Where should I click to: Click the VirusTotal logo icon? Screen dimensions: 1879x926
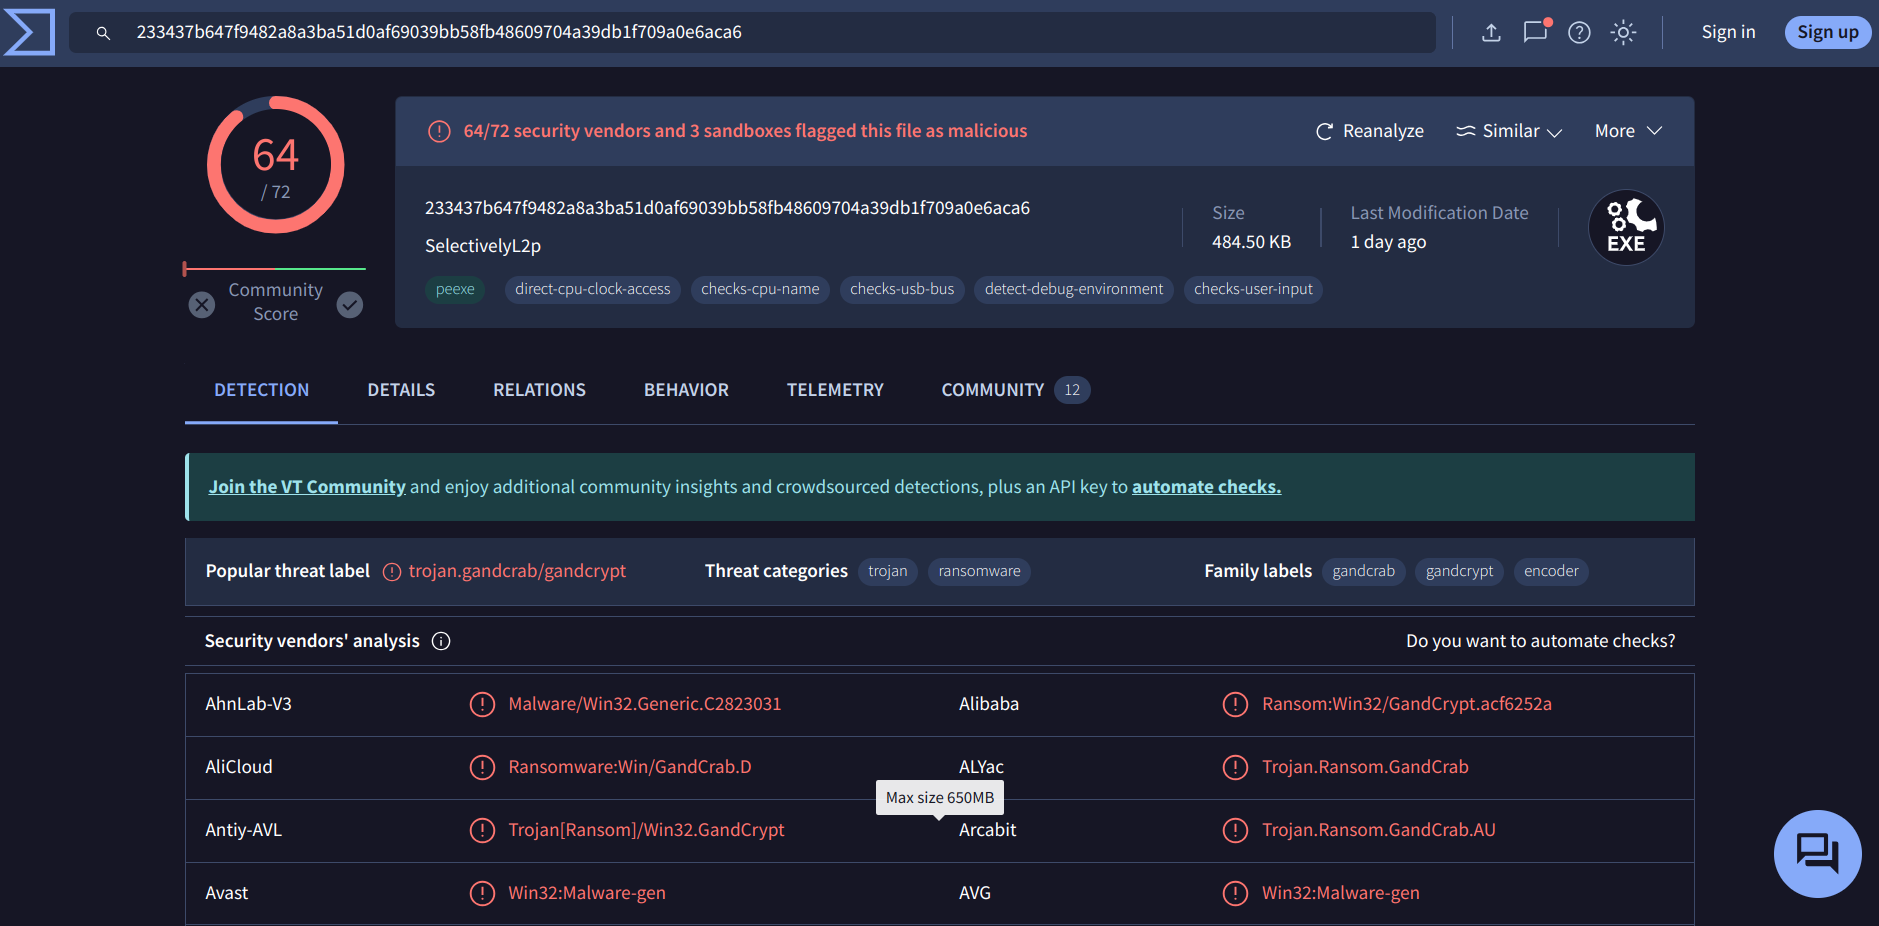[29, 32]
